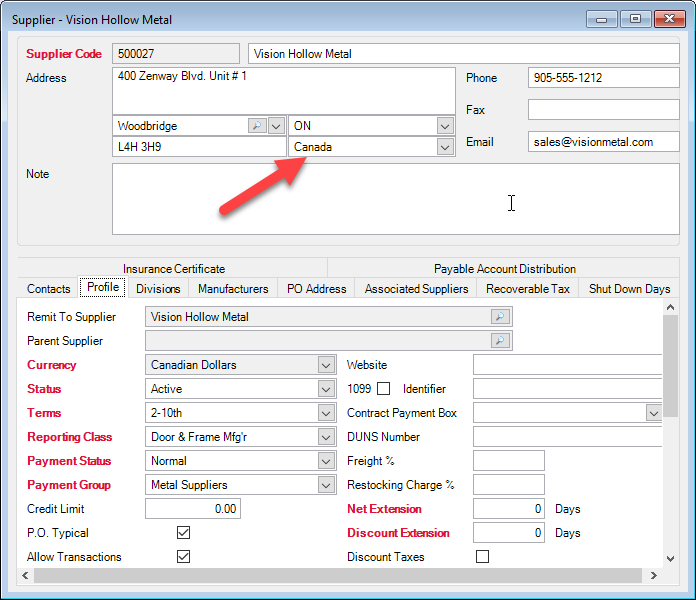
Task: Click the horizontal scrollbar right arrow
Action: [x=653, y=576]
